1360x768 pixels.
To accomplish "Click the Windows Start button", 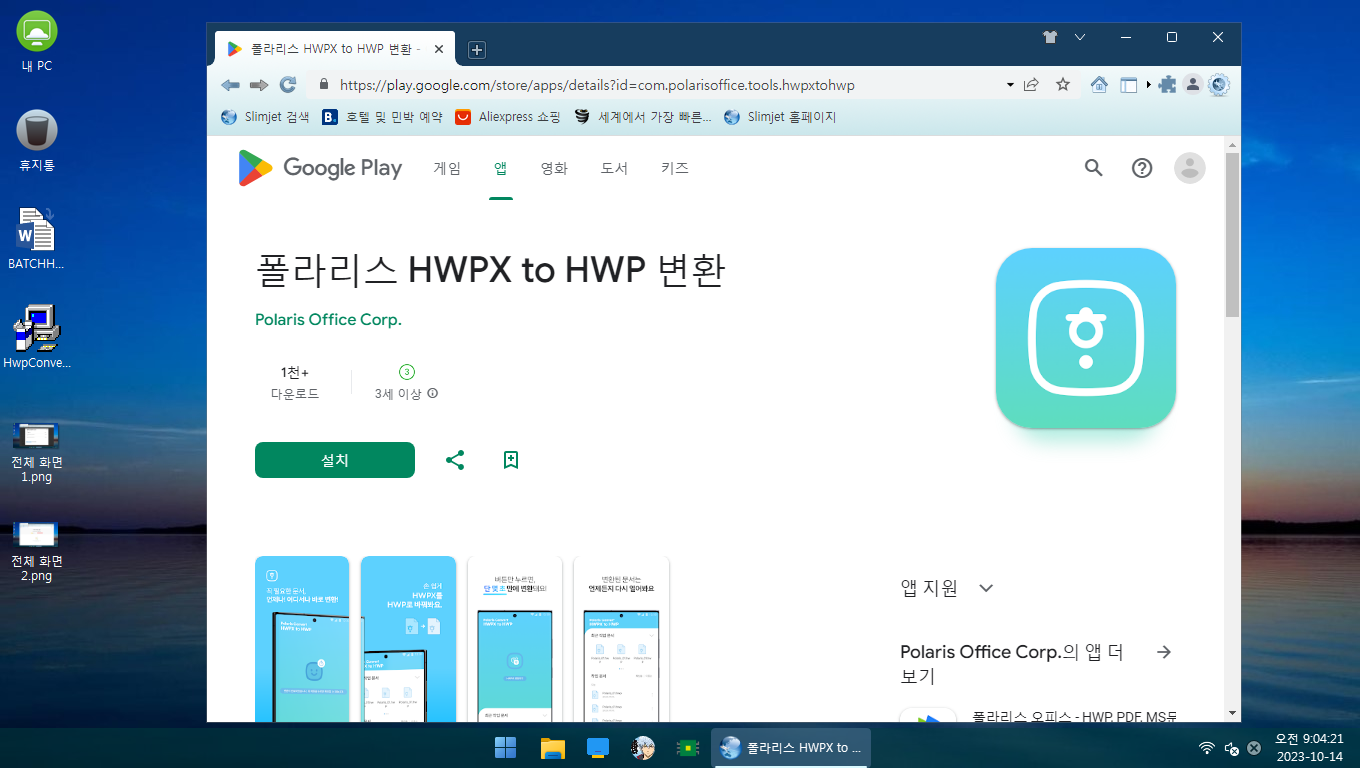I will coord(506,747).
